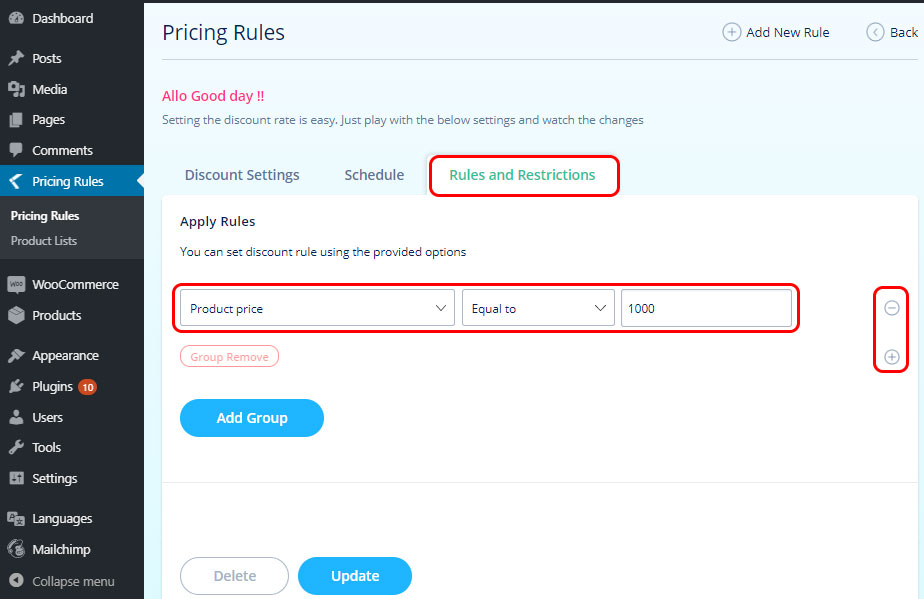924x599 pixels.
Task: Click the Add Group button
Action: point(252,418)
